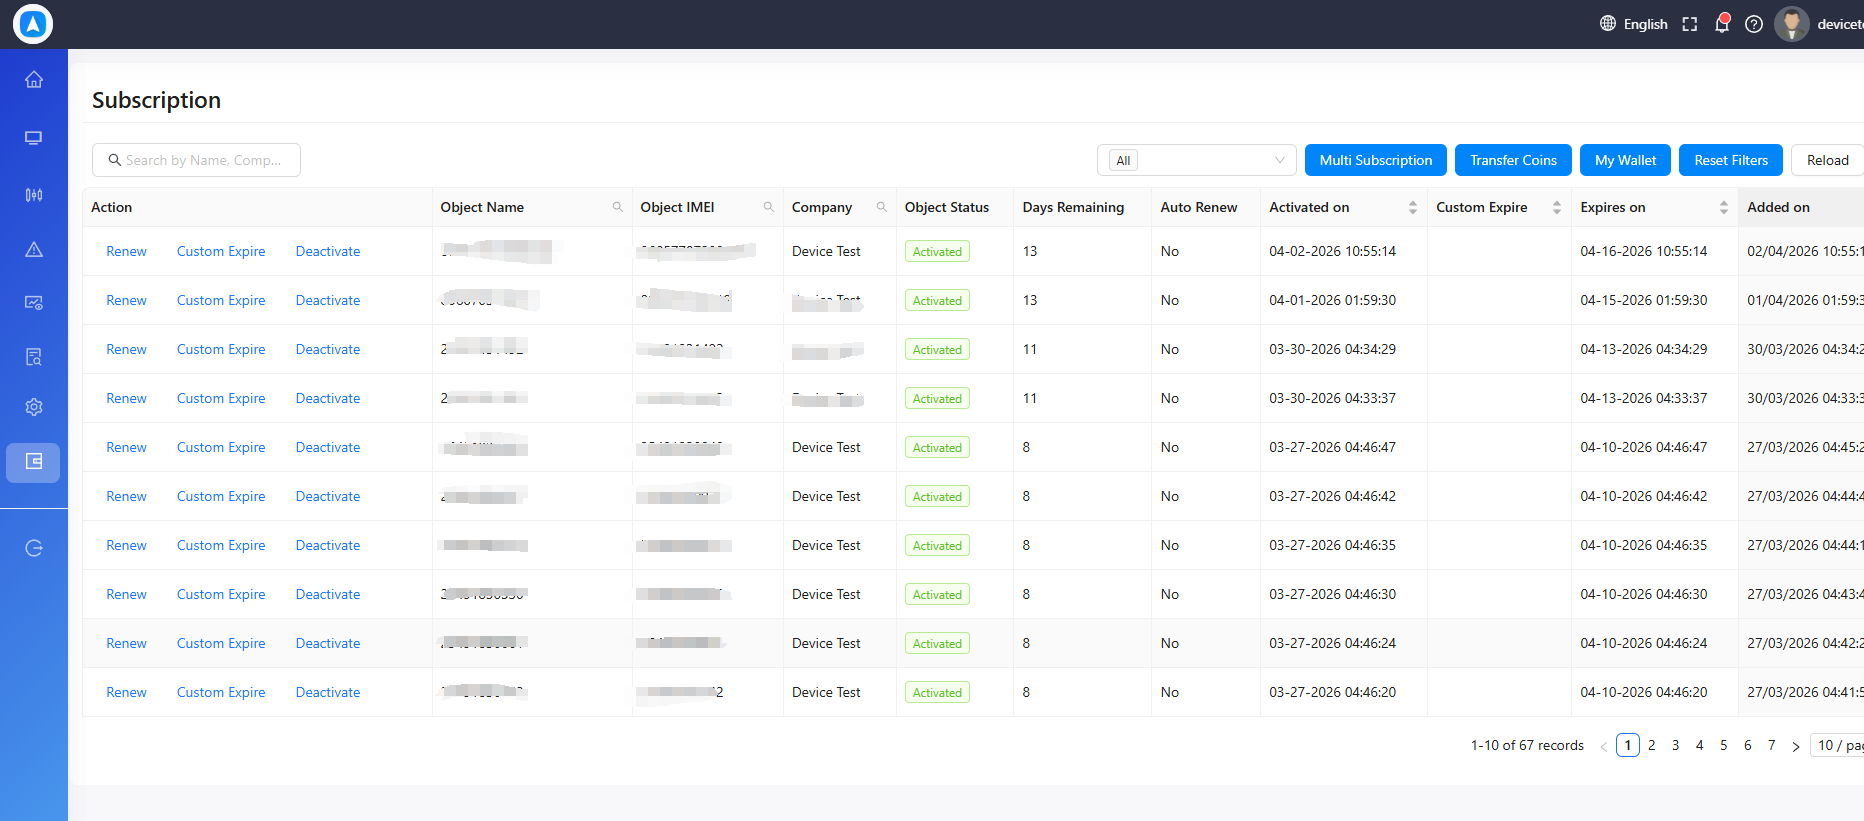Open the alerts triangle sidebar icon
This screenshot has width=1864, height=821.
pyautogui.click(x=34, y=249)
